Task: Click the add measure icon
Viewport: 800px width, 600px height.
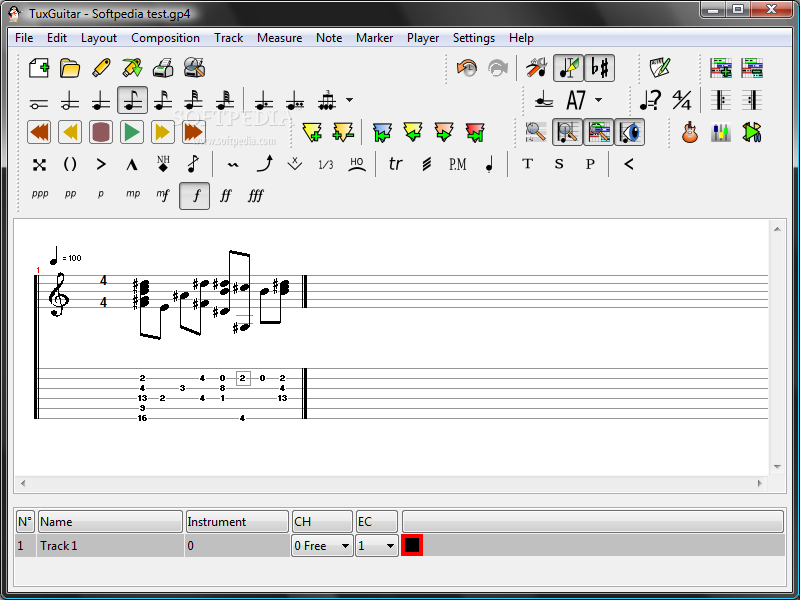Action: tap(312, 133)
